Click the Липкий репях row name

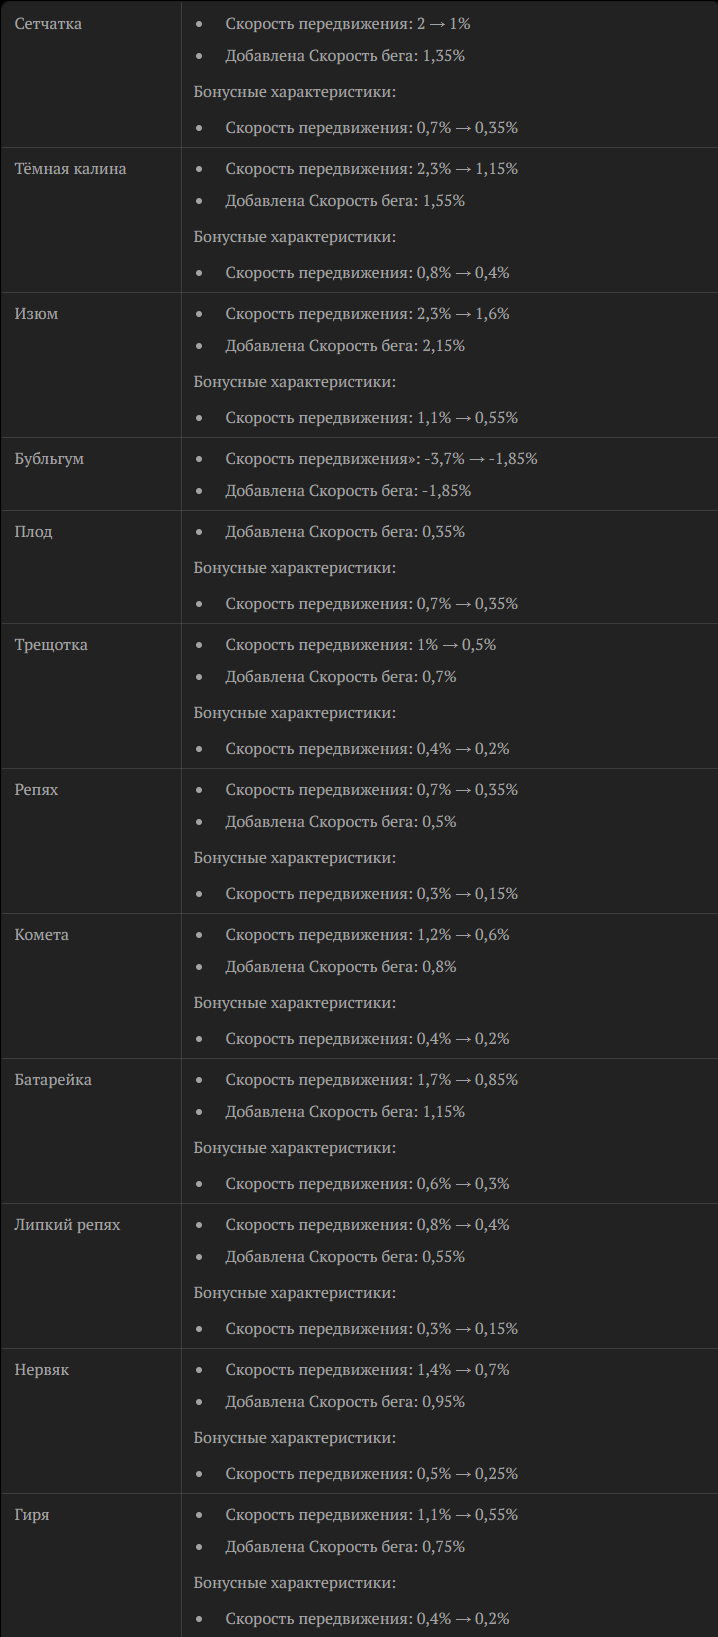[x=67, y=1225]
